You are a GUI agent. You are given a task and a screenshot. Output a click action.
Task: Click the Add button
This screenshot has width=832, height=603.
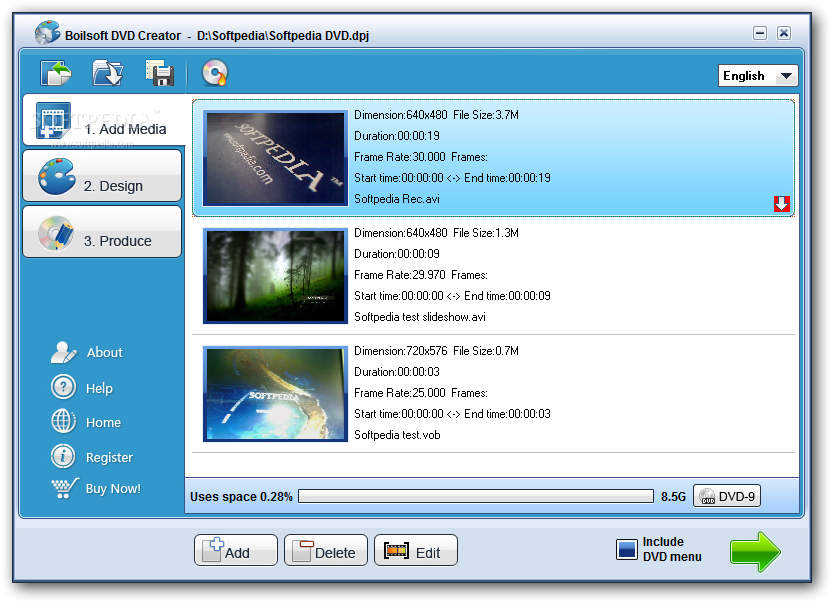tap(236, 550)
